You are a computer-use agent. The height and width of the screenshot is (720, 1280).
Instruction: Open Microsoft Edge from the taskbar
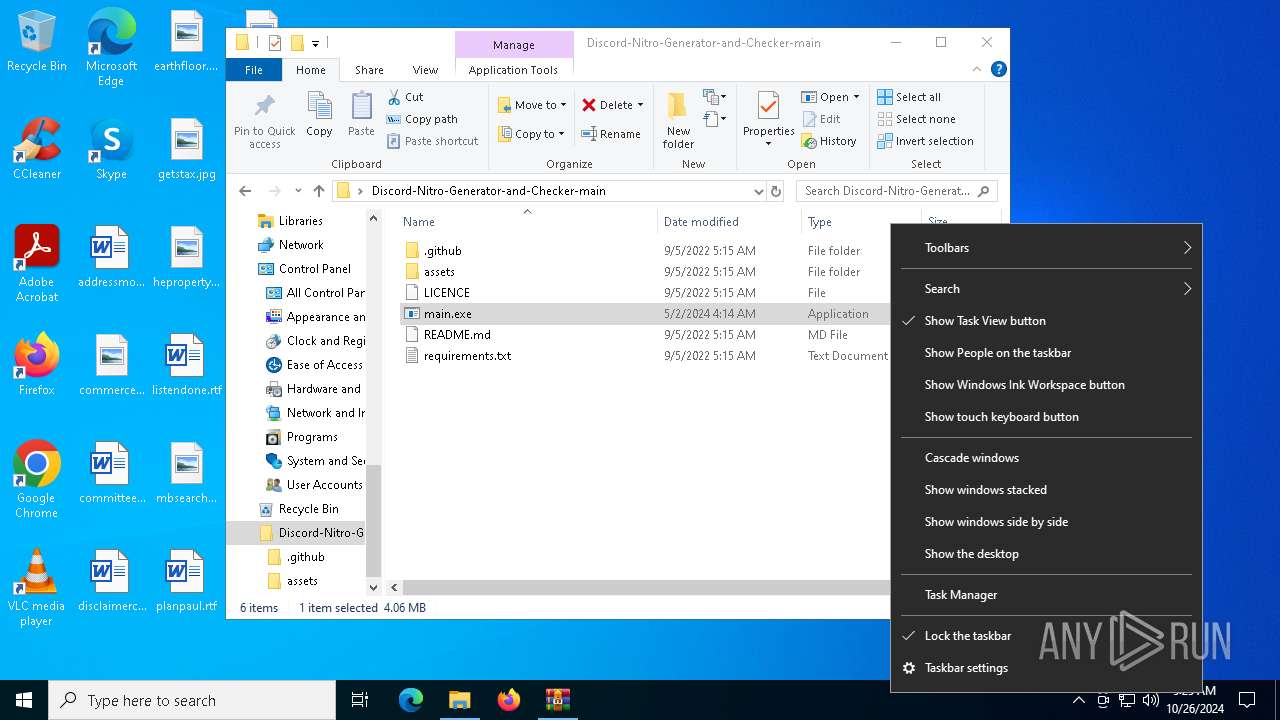point(411,700)
